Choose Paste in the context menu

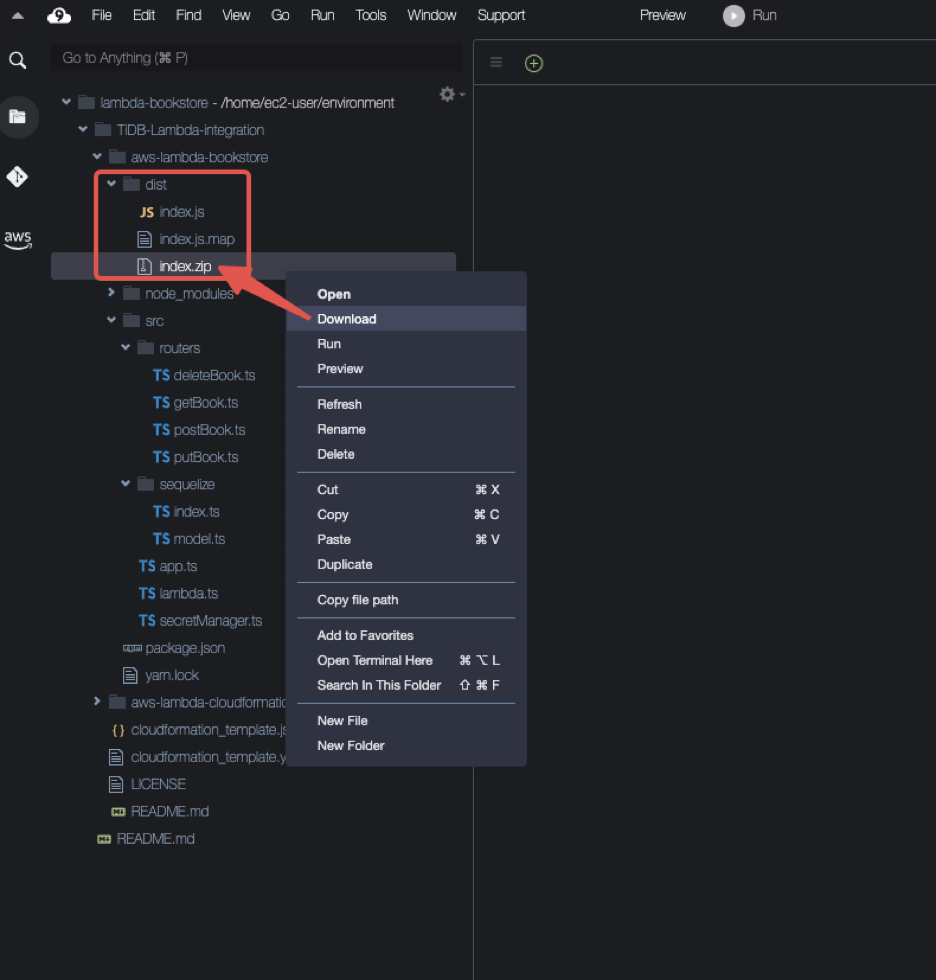tap(406, 539)
